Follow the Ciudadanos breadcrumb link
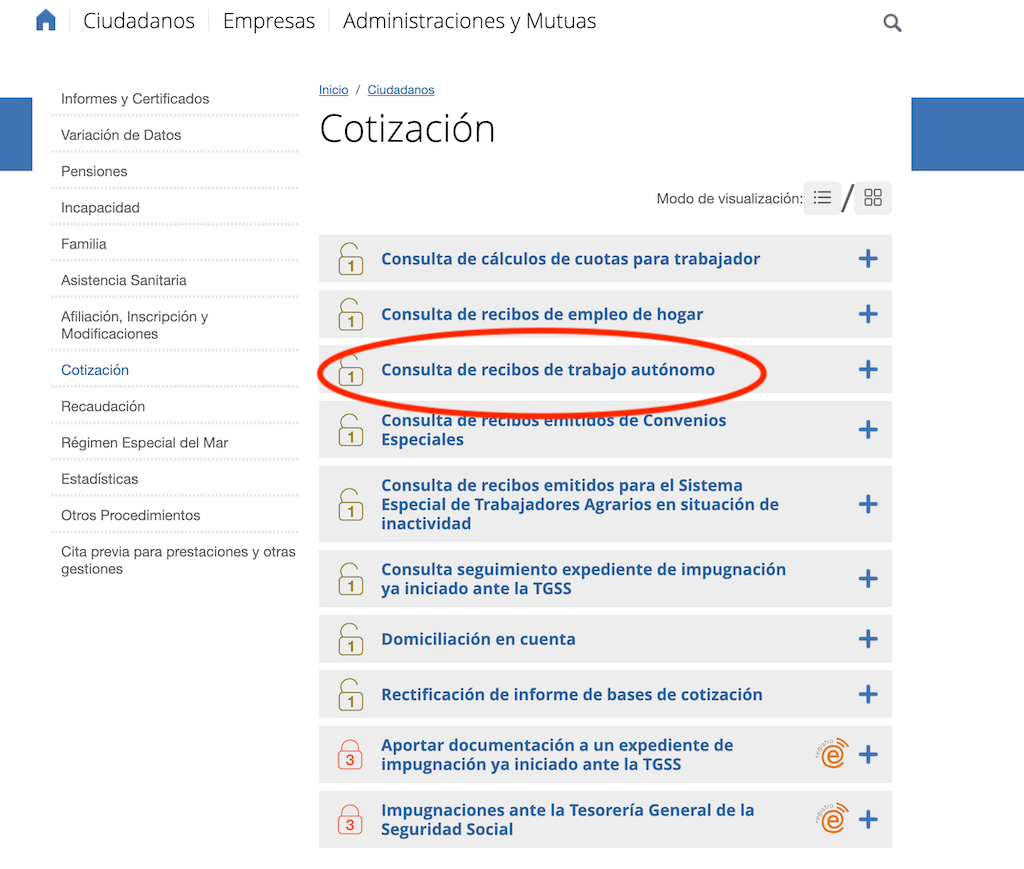Image resolution: width=1024 pixels, height=869 pixels. pyautogui.click(x=400, y=89)
